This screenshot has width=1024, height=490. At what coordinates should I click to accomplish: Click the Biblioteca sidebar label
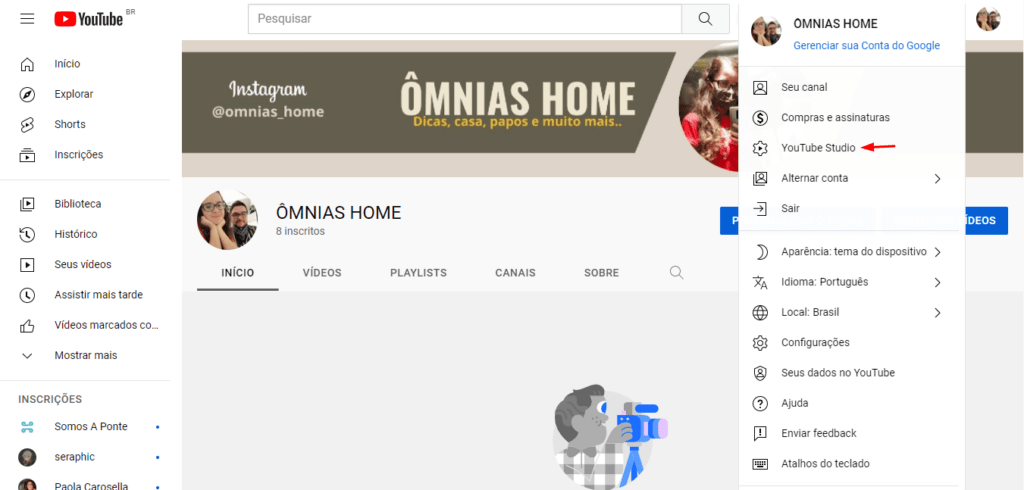click(x=78, y=204)
